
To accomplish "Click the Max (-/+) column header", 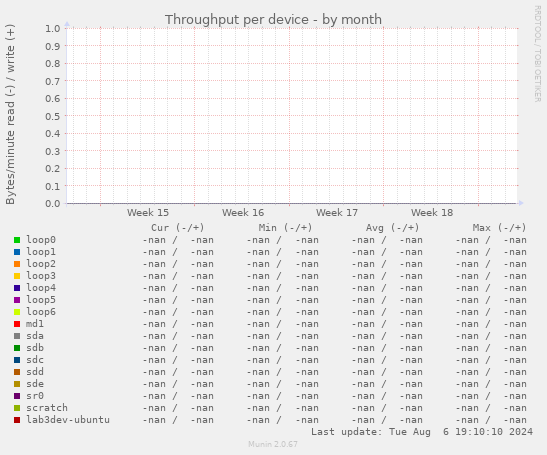I will pyautogui.click(x=500, y=228).
